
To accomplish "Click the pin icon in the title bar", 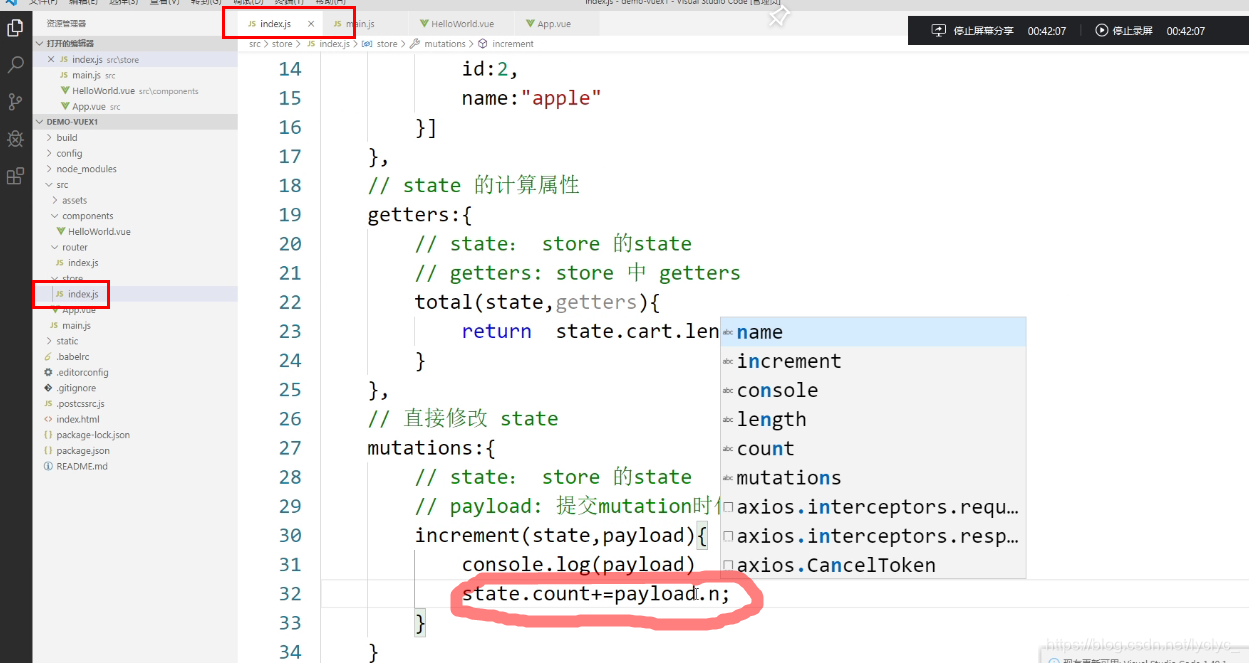I will pos(778,16).
